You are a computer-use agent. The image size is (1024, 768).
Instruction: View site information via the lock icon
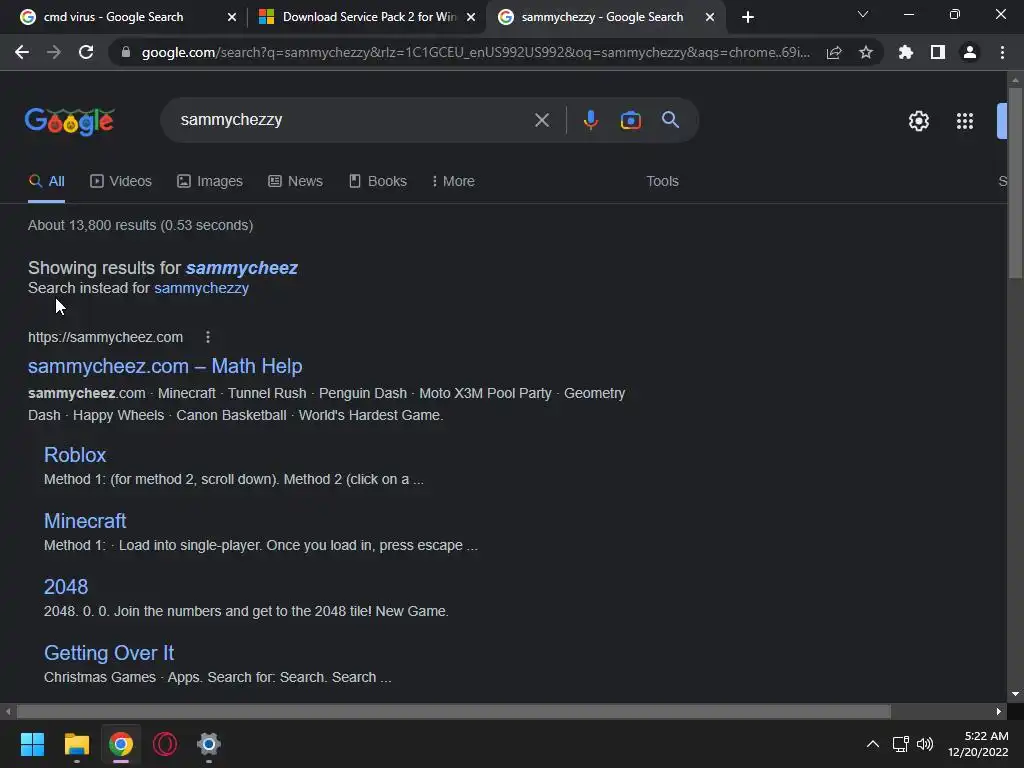click(x=126, y=52)
